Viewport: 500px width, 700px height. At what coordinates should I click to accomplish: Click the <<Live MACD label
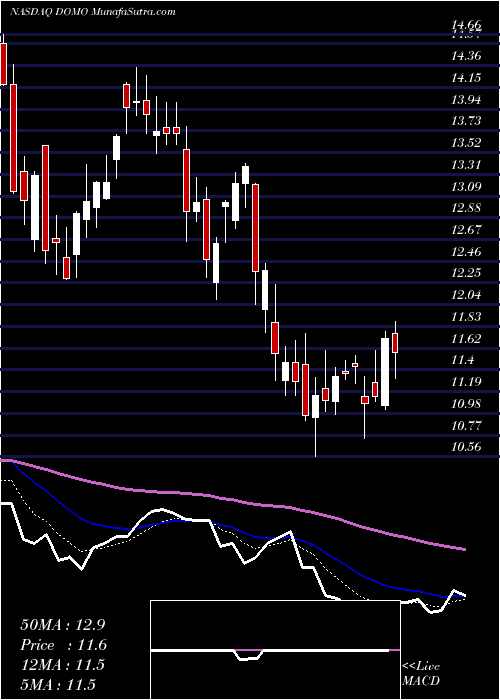point(421,674)
